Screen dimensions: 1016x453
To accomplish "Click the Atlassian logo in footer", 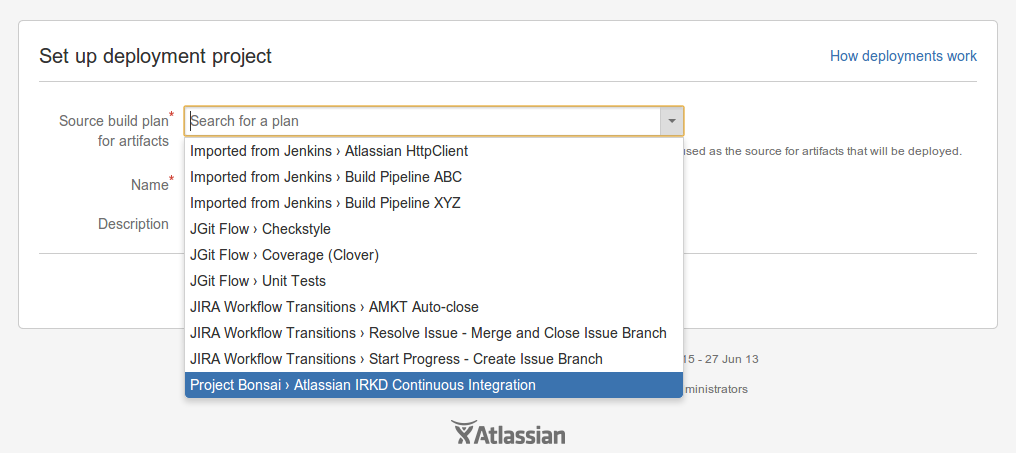I will click(x=508, y=433).
